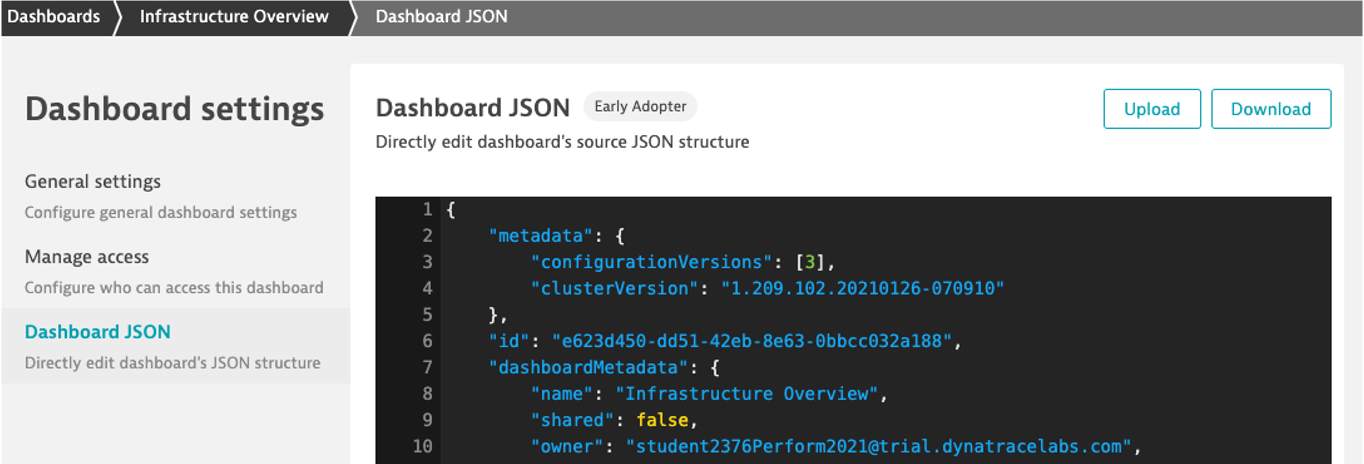Click the Dashboard JSON panel title
Image resolution: width=1364 pixels, height=464 pixels.
pos(473,107)
